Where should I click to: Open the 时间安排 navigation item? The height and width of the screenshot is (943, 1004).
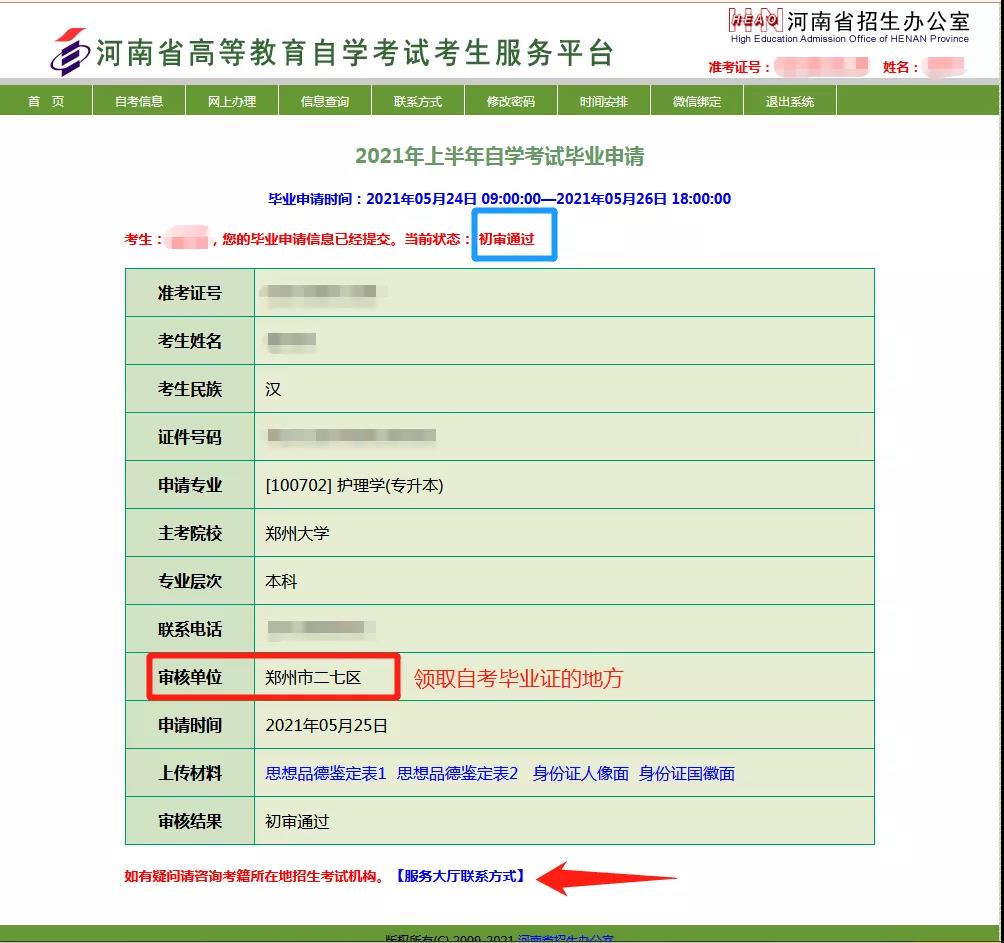604,101
